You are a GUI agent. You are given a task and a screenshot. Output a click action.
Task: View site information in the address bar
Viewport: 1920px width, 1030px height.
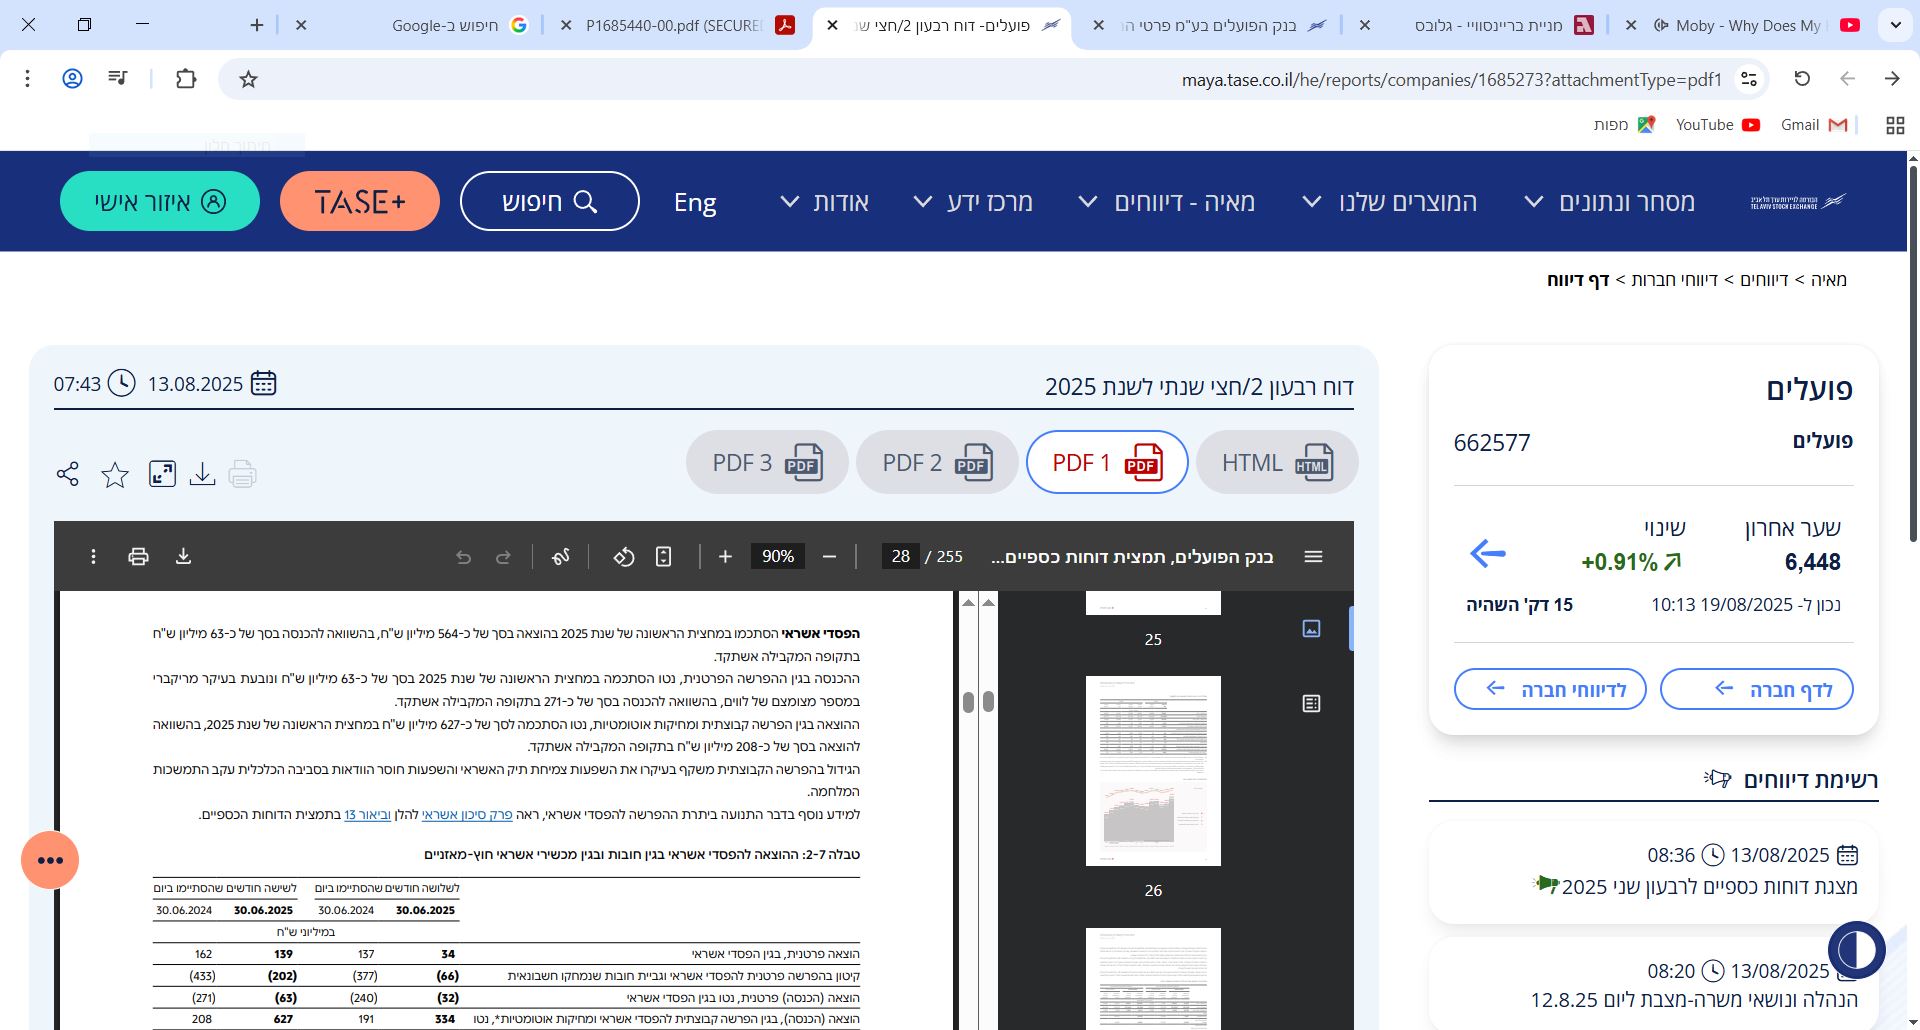click(1749, 79)
